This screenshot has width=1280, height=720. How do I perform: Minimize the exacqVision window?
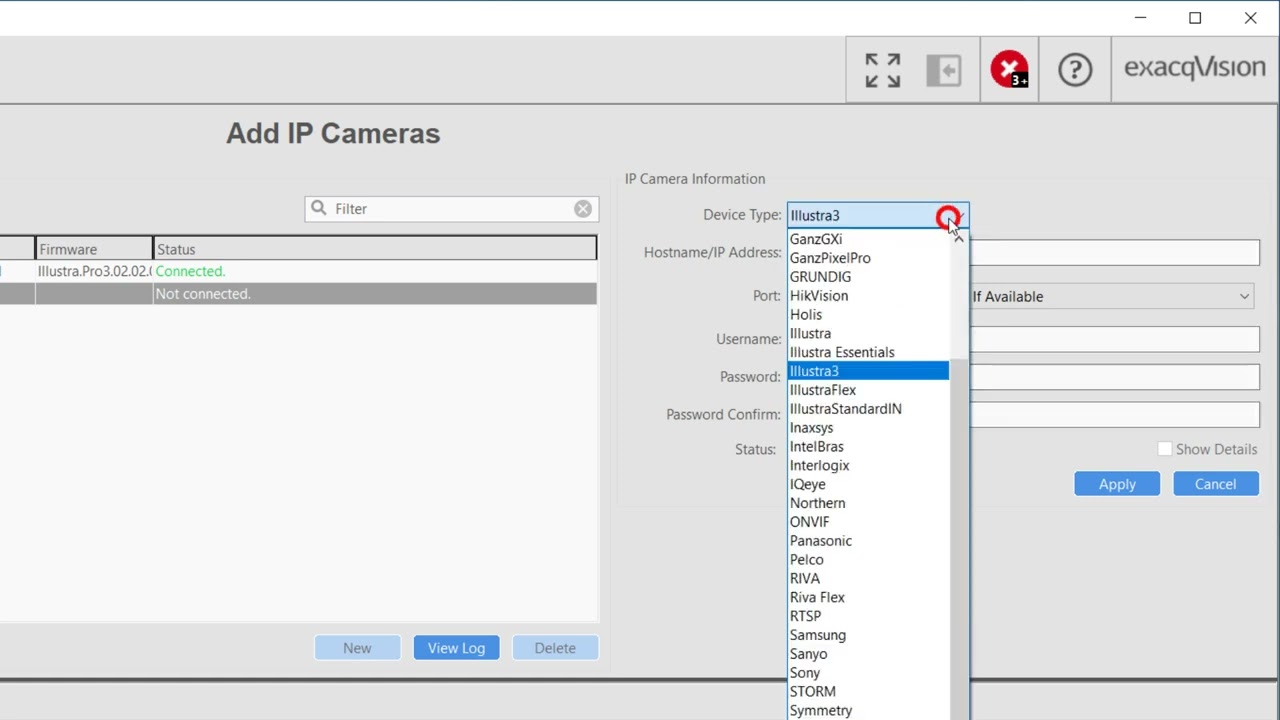(x=1140, y=18)
